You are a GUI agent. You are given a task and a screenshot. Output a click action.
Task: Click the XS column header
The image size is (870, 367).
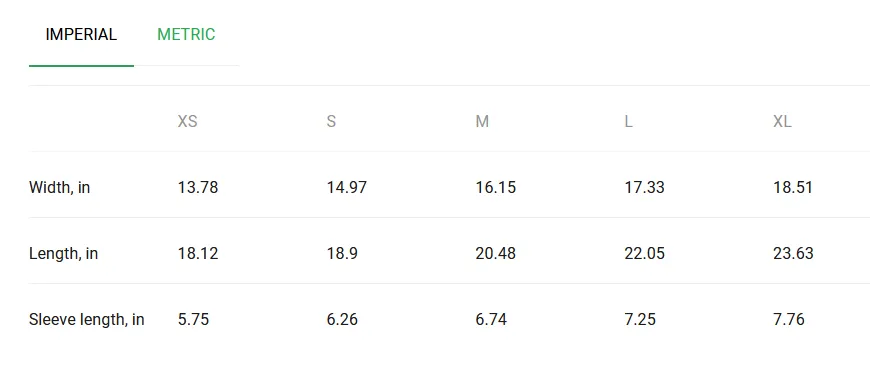pos(188,122)
